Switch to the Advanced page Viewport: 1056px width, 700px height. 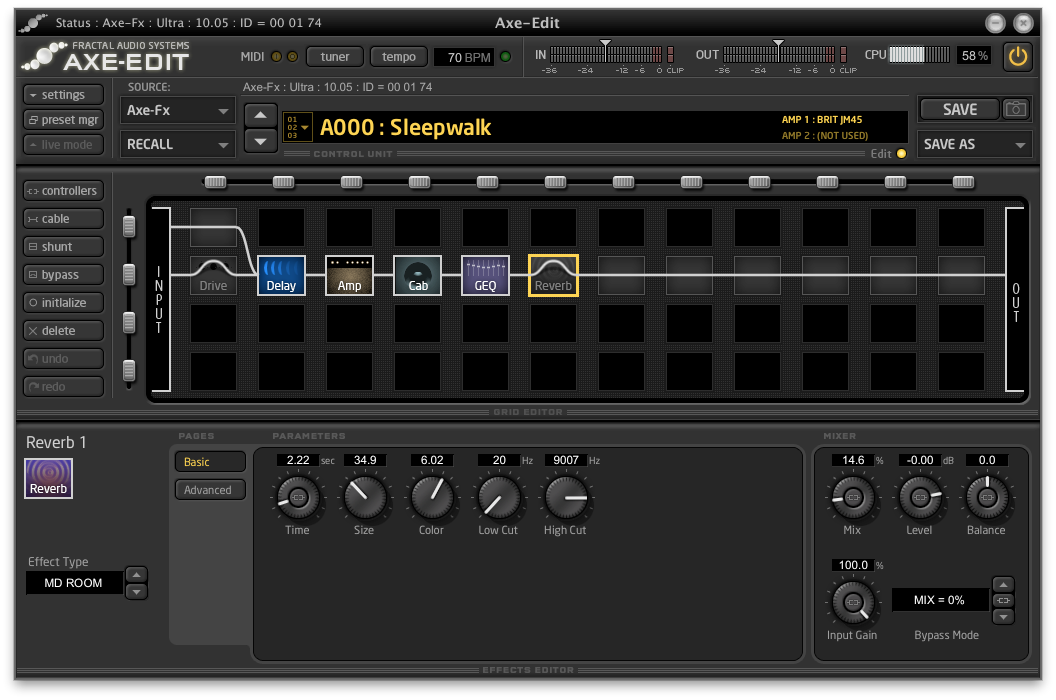coord(210,490)
